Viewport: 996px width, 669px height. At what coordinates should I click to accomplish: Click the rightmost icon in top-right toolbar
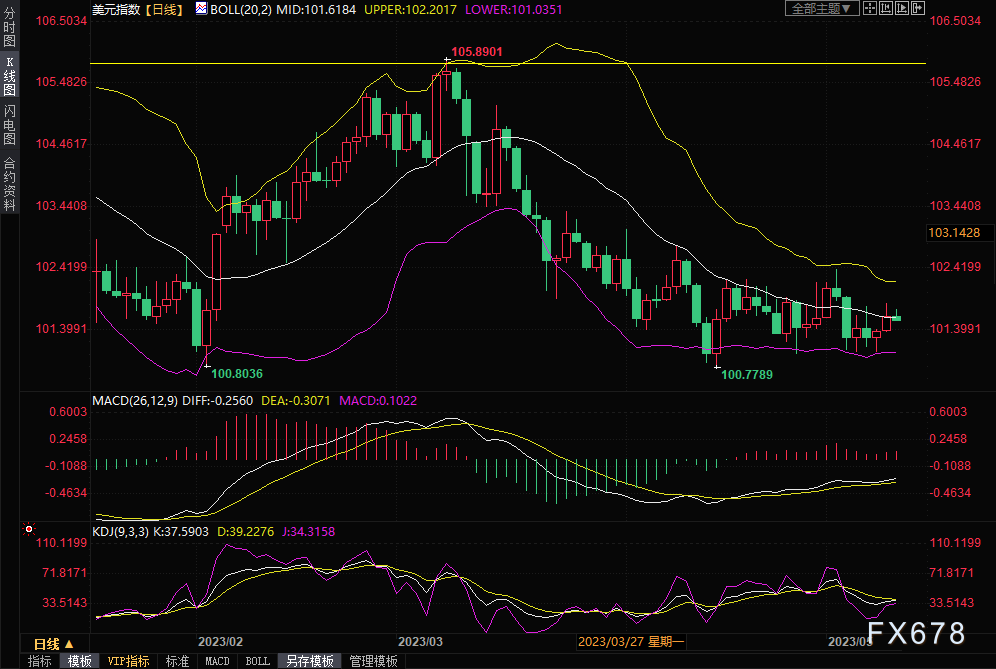916,8
